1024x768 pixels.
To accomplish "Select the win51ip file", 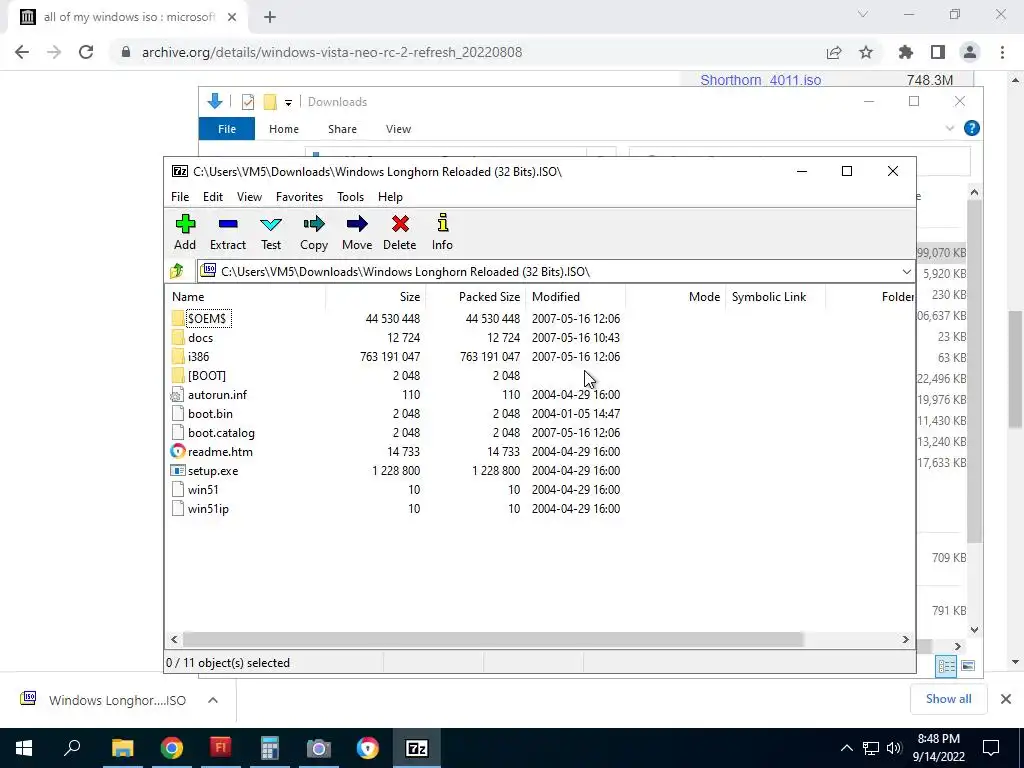I will [x=208, y=508].
